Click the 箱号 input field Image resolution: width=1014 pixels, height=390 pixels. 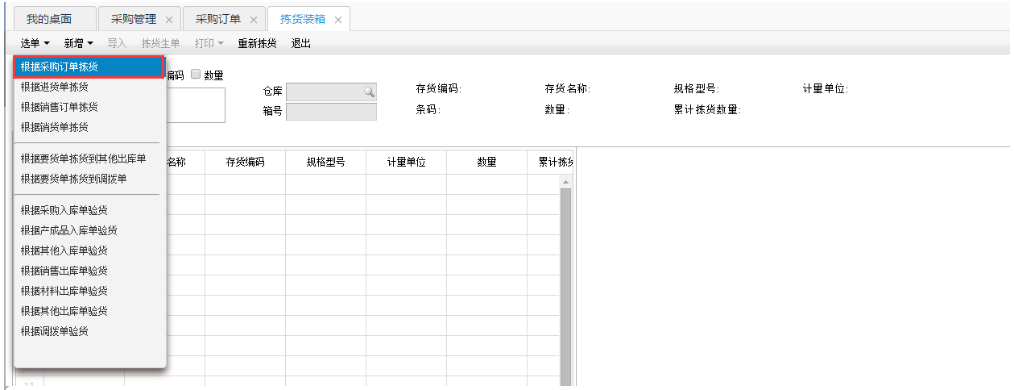click(331, 112)
